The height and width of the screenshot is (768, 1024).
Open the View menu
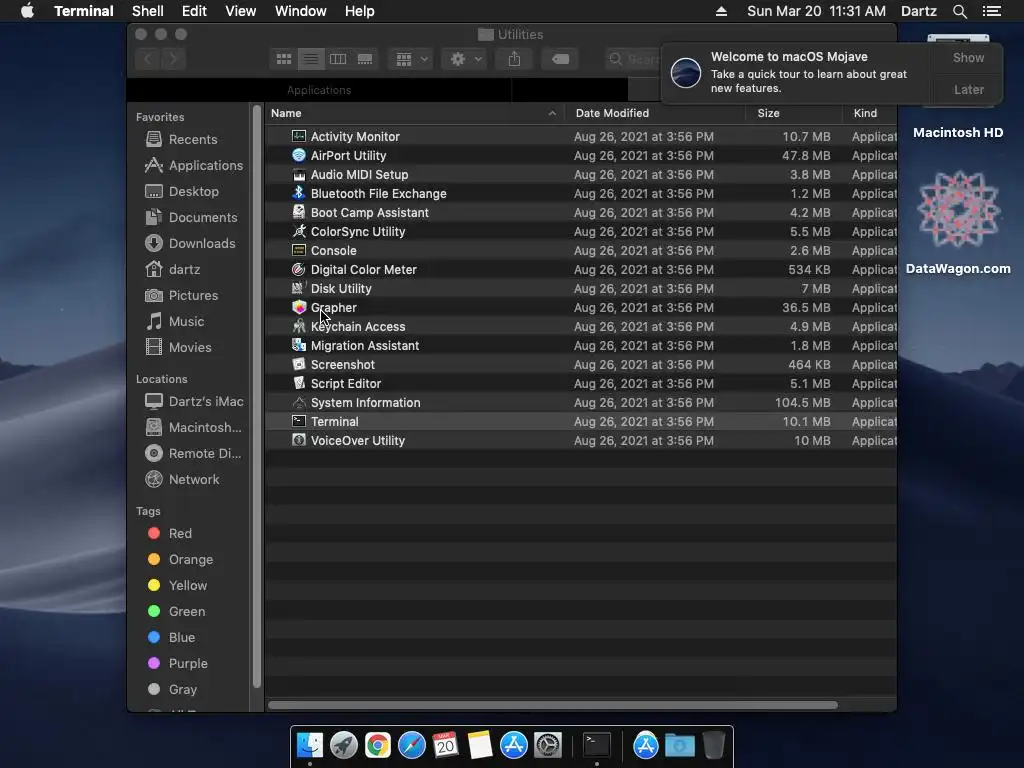tap(240, 11)
